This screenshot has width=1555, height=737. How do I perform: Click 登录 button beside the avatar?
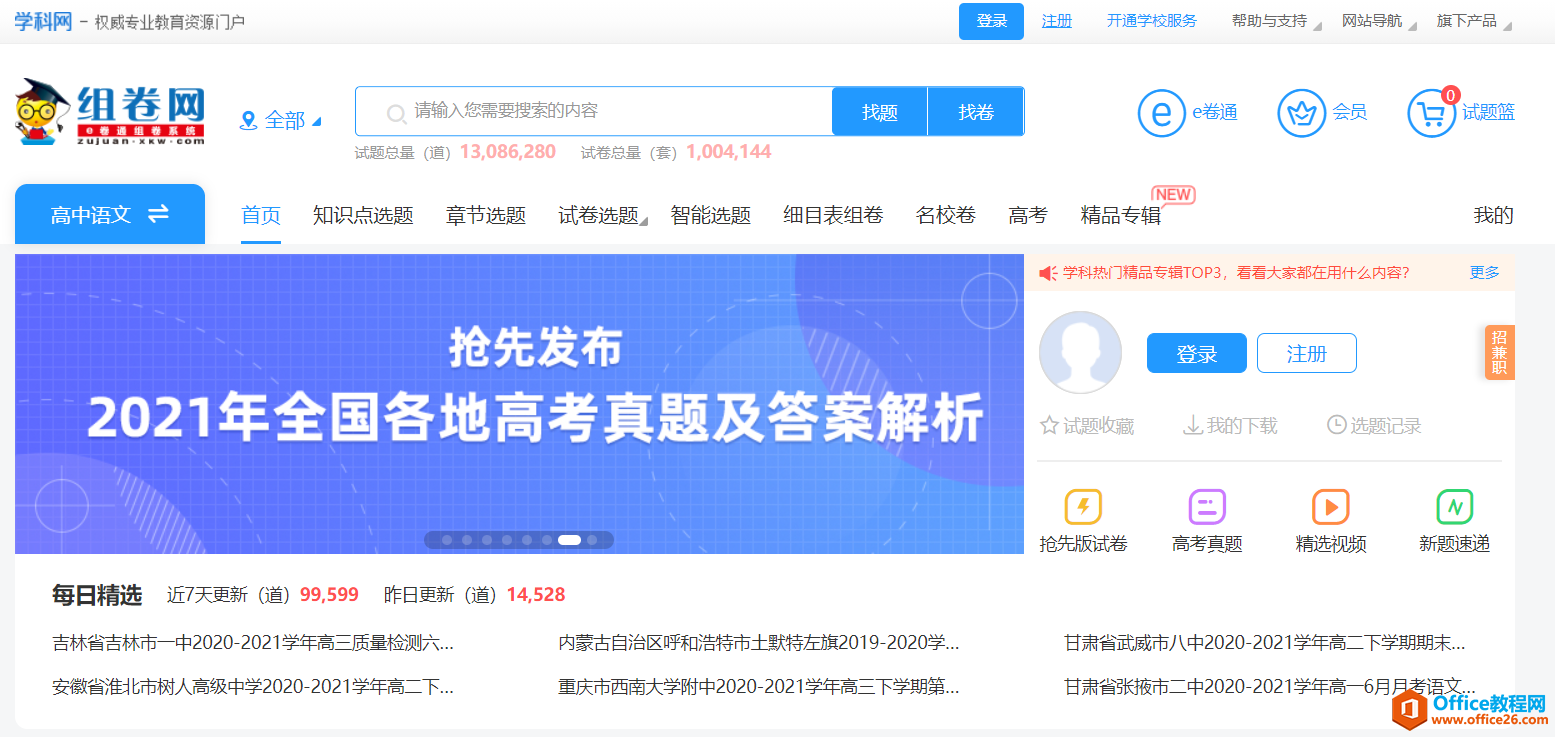coord(1197,353)
